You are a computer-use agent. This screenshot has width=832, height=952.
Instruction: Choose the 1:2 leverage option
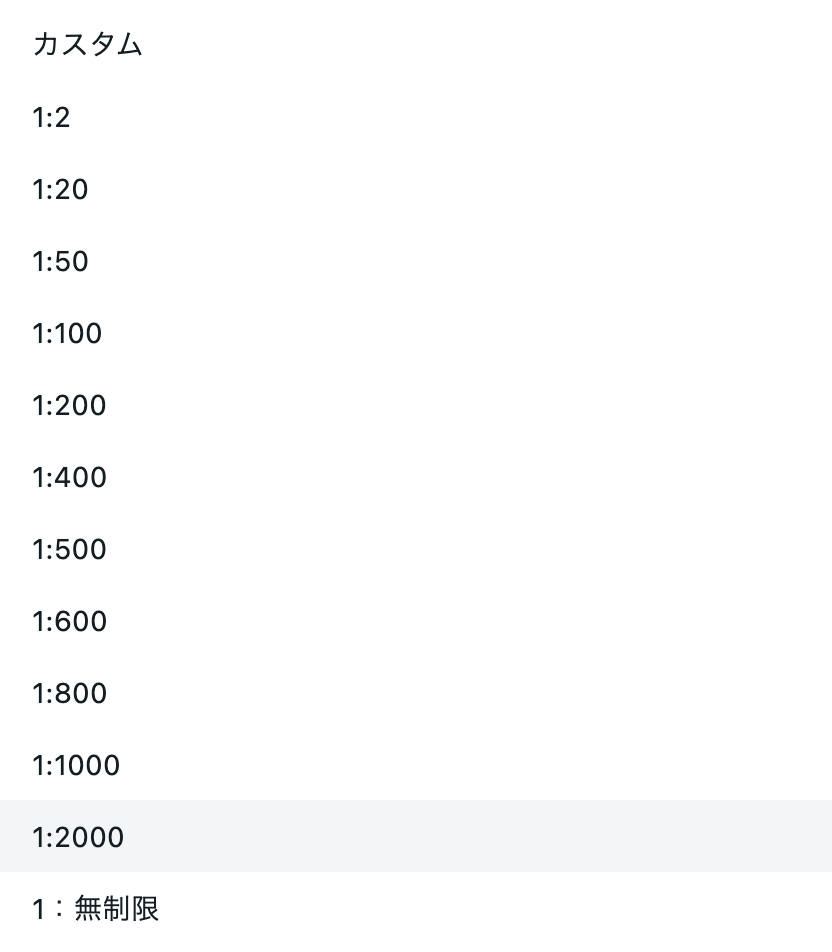pos(416,117)
